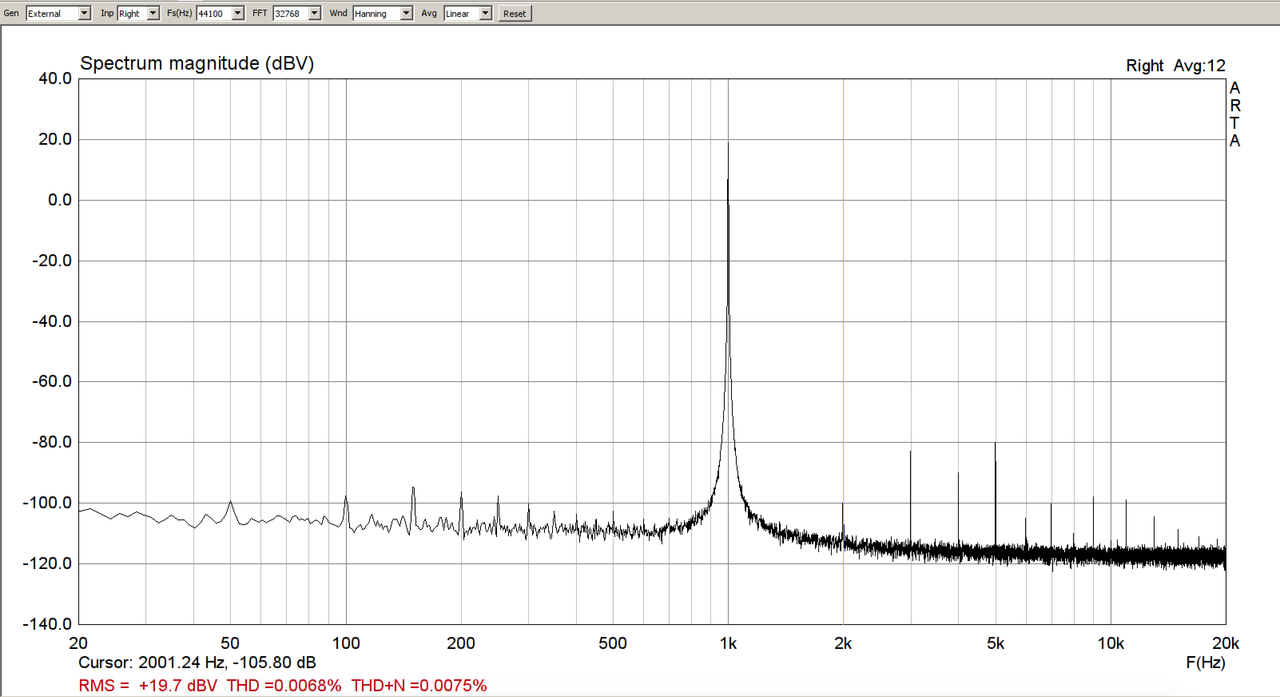Click the 0.0 y-axis label

pos(60,200)
